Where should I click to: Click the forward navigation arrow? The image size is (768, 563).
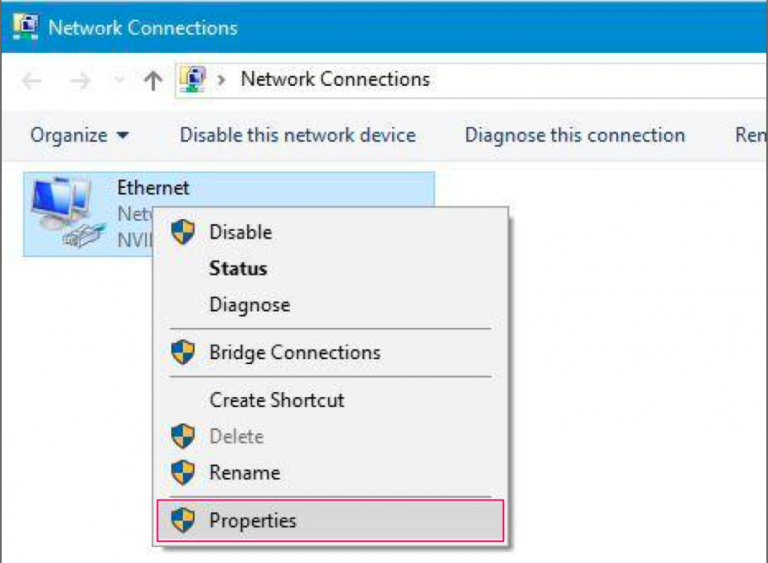point(80,81)
